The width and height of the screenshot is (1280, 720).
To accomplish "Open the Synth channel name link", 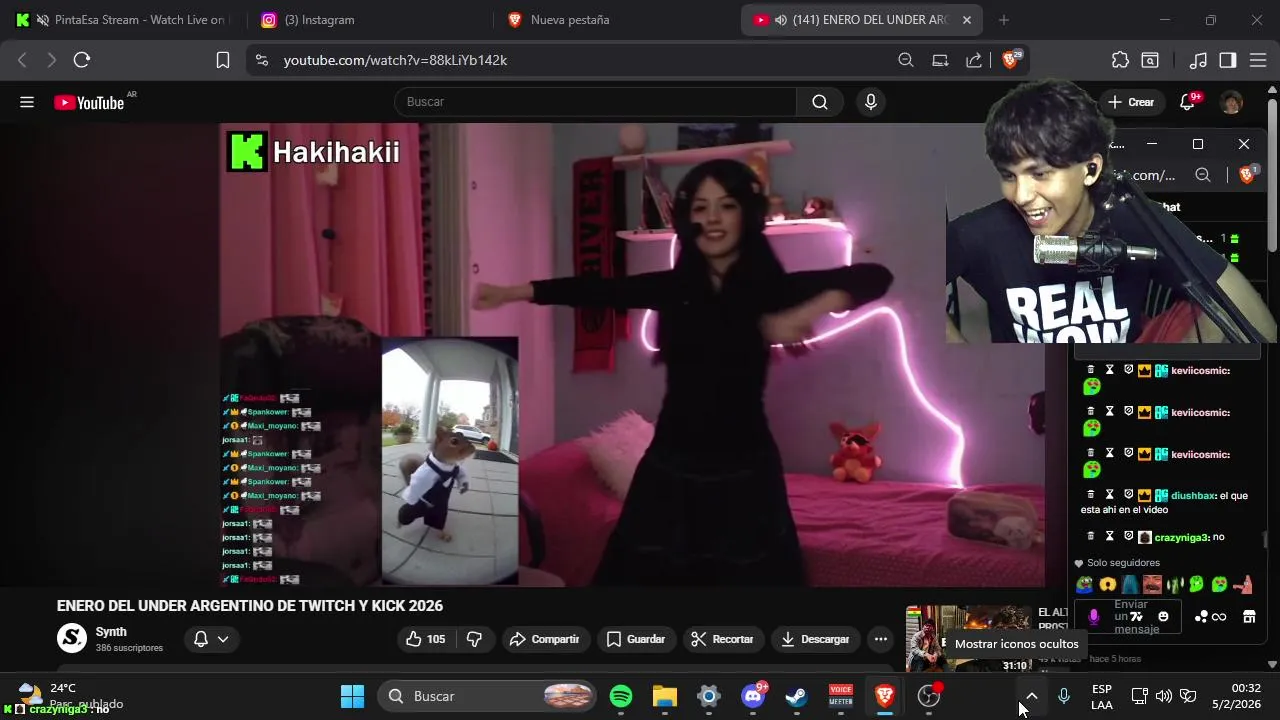I will point(111,632).
